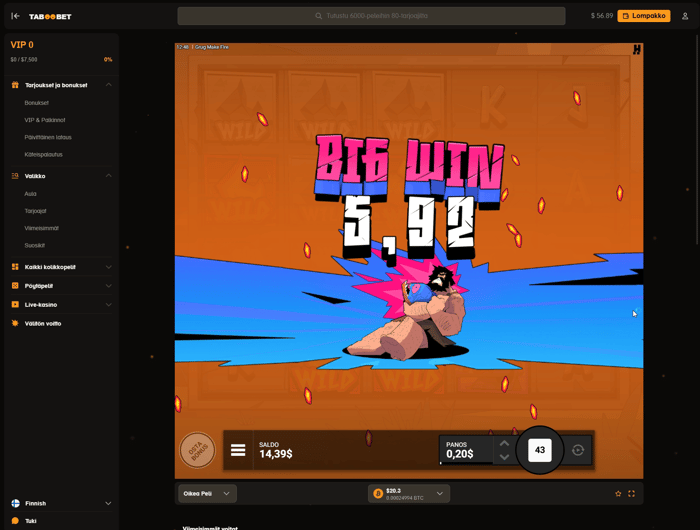Open the user profile icon
The image size is (700, 530).
[685, 16]
